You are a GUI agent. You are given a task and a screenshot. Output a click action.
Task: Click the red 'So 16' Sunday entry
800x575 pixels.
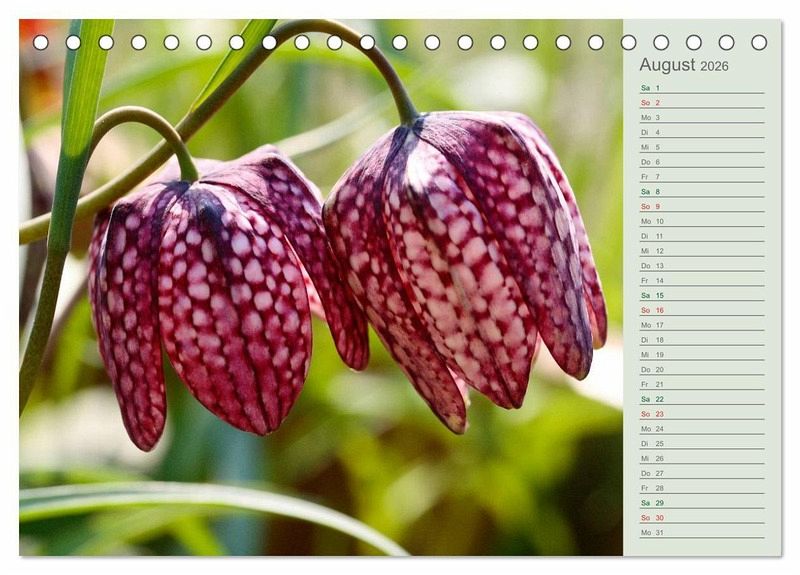[652, 310]
